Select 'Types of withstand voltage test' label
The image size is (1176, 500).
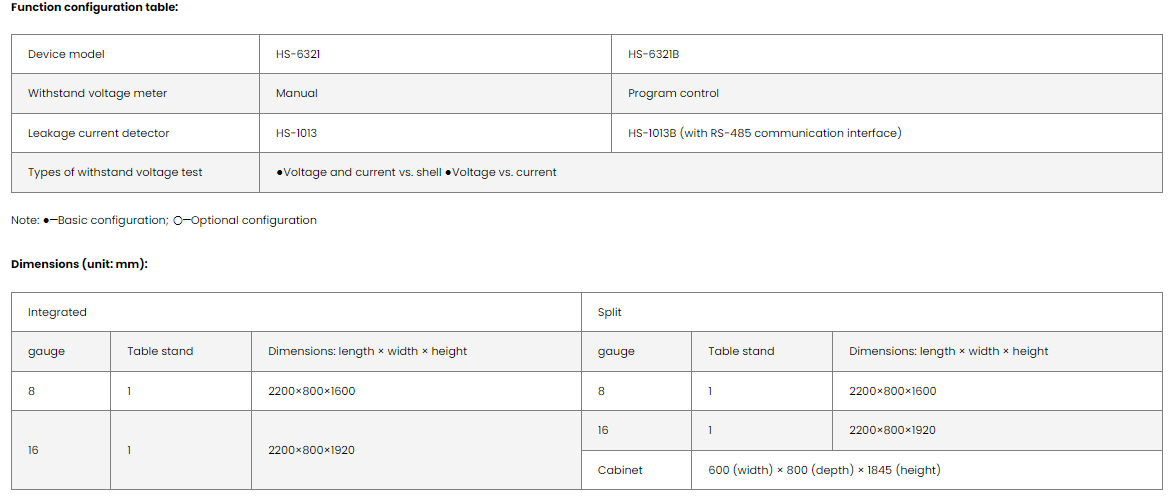point(115,172)
